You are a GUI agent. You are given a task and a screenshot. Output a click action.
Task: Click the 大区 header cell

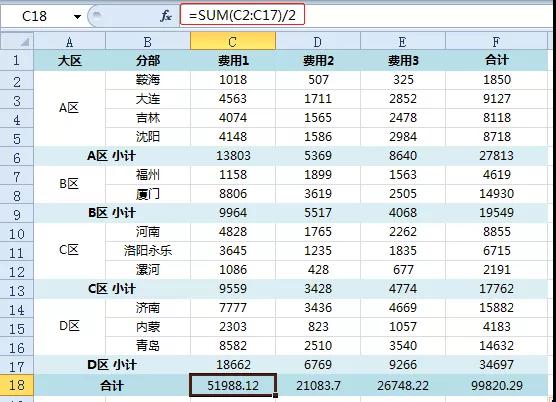70,61
